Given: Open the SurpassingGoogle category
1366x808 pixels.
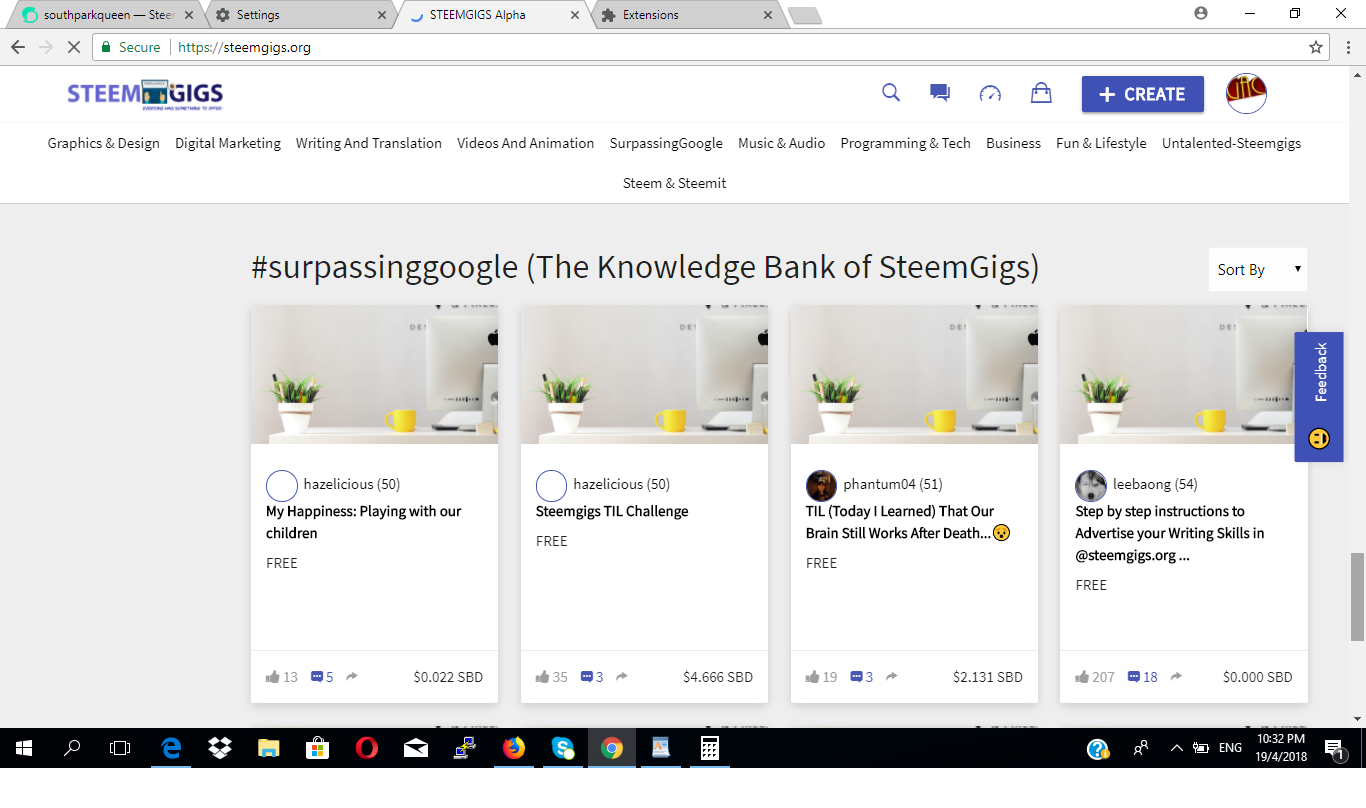Looking at the screenshot, I should 666,143.
